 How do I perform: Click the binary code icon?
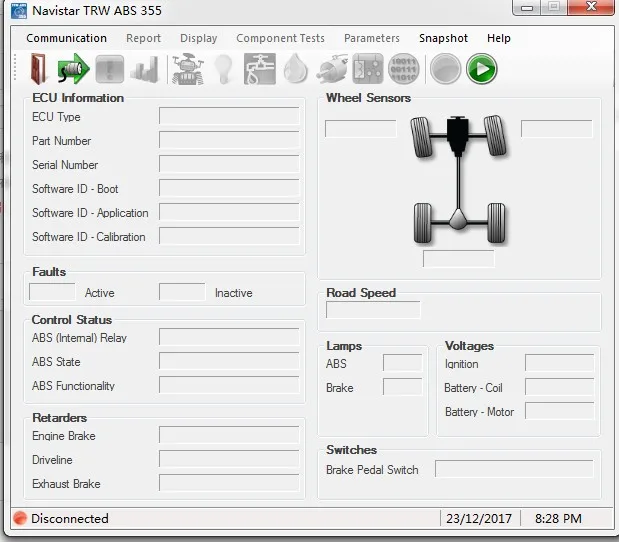pos(403,69)
